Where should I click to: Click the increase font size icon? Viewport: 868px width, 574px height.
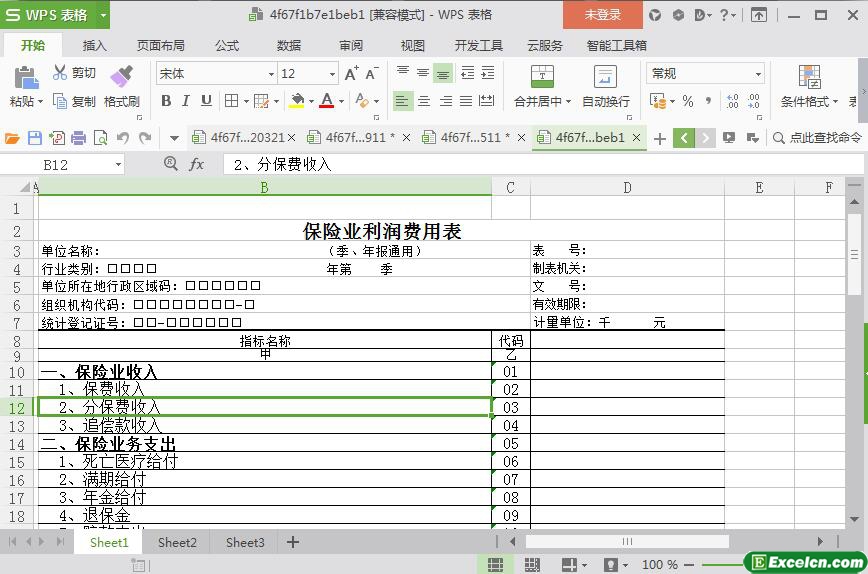click(351, 74)
